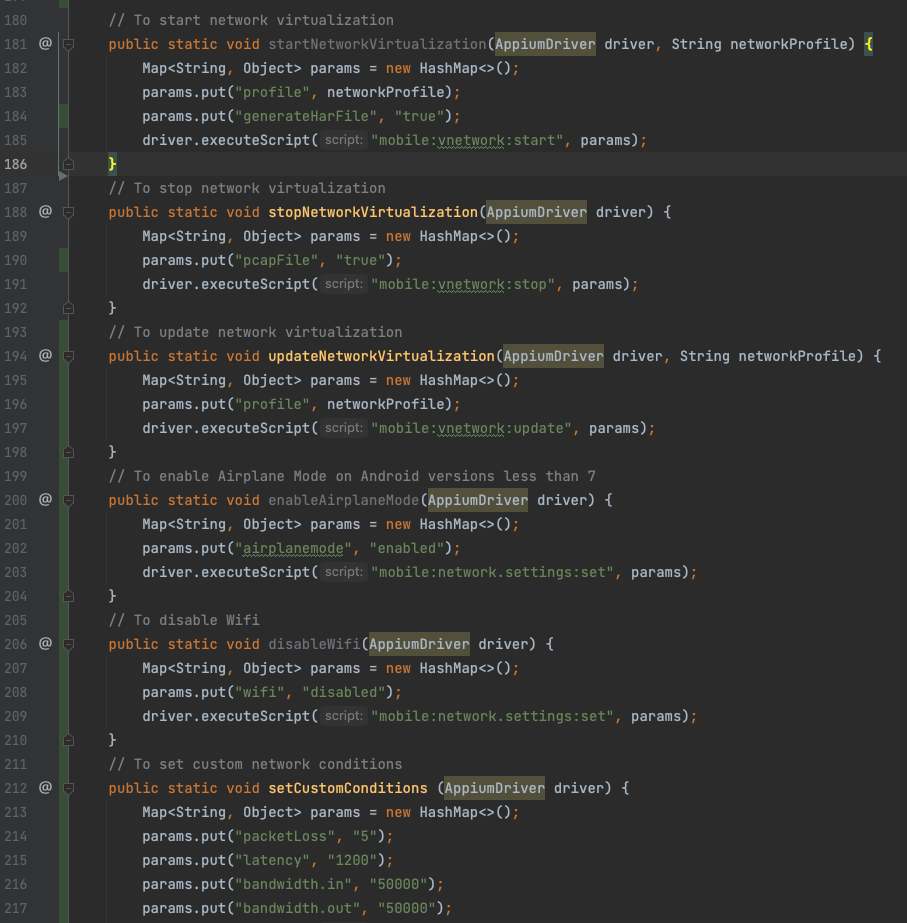The height and width of the screenshot is (923, 907).
Task: Click the fold end marker on line 210
Action: pos(68,740)
